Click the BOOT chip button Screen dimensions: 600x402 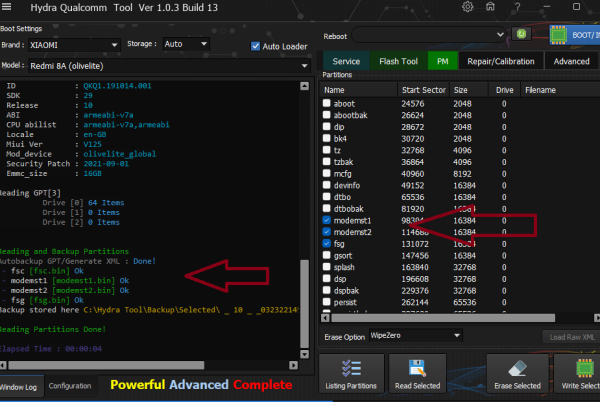[x=574, y=35]
